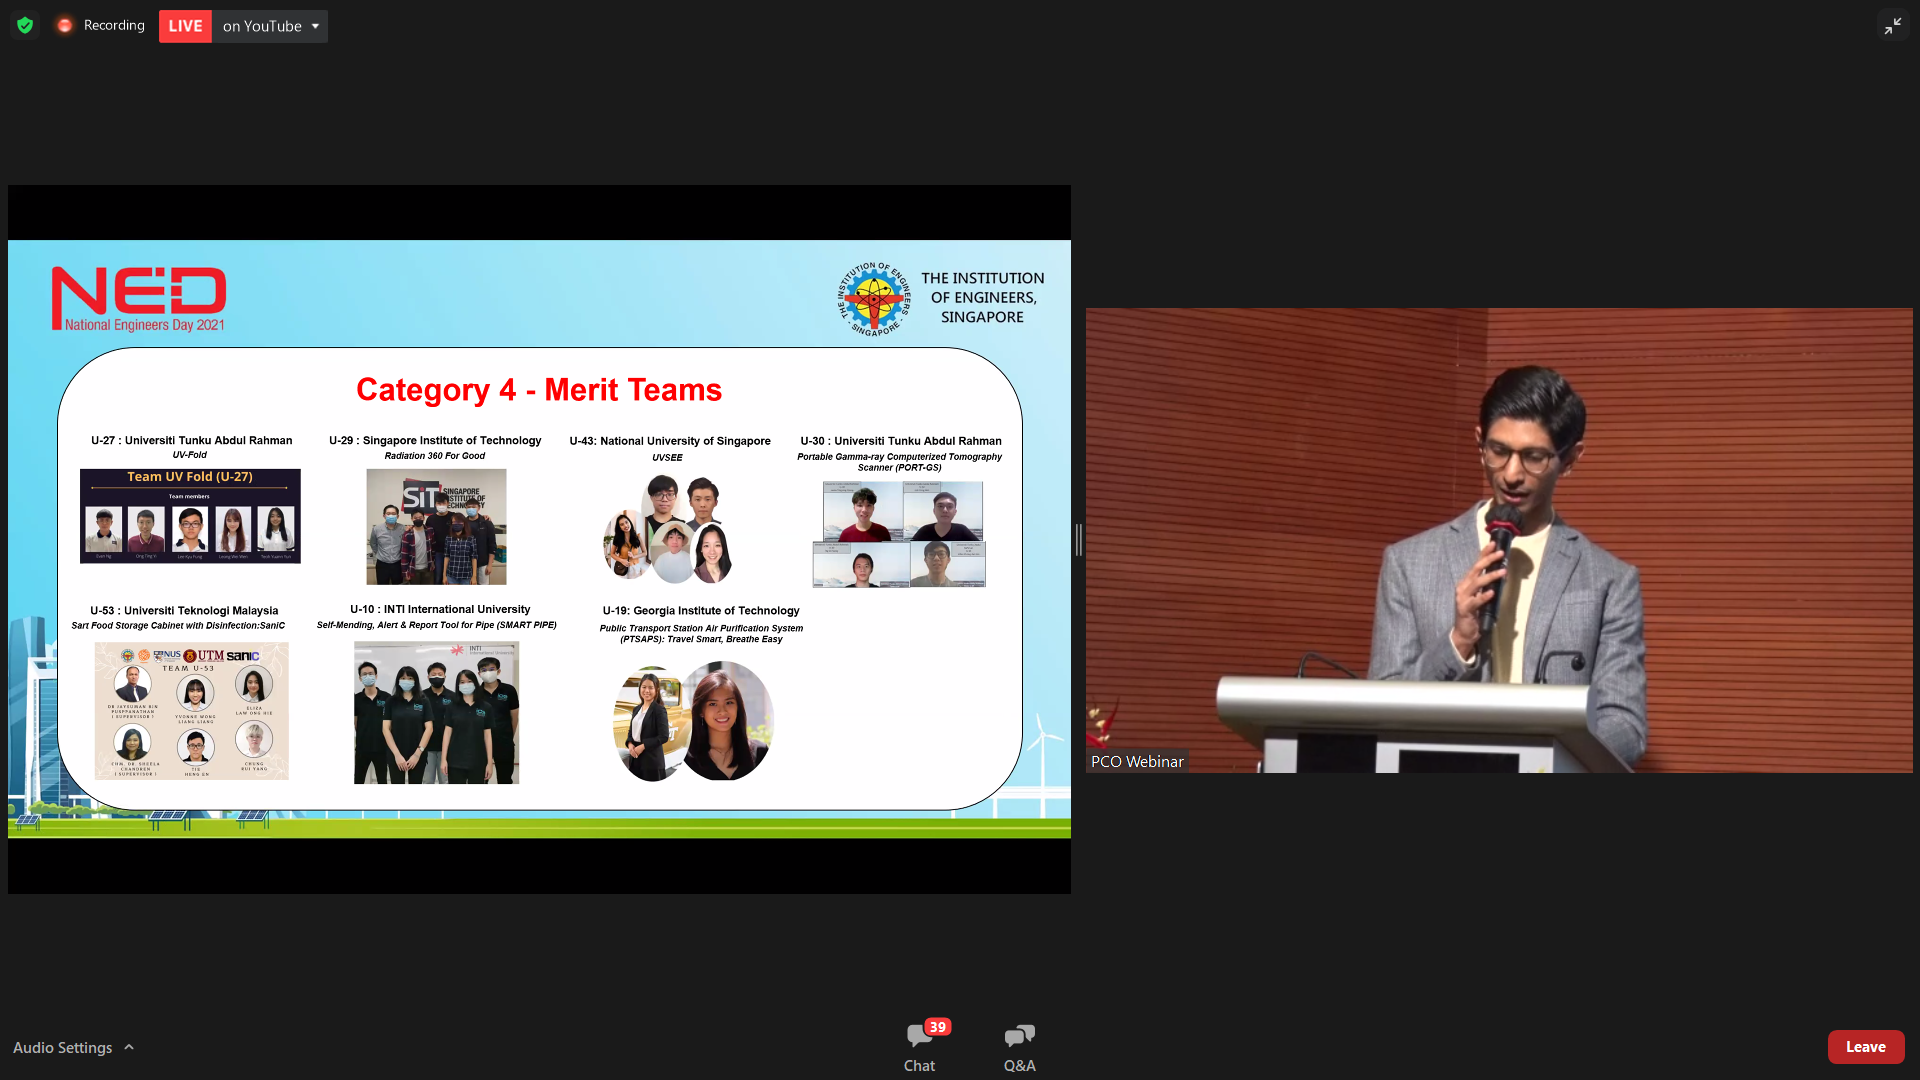Viewport: 1920px width, 1080px height.
Task: Click 'U-53 : Universiti Teknologi Malaysia' text
Action: coord(184,611)
